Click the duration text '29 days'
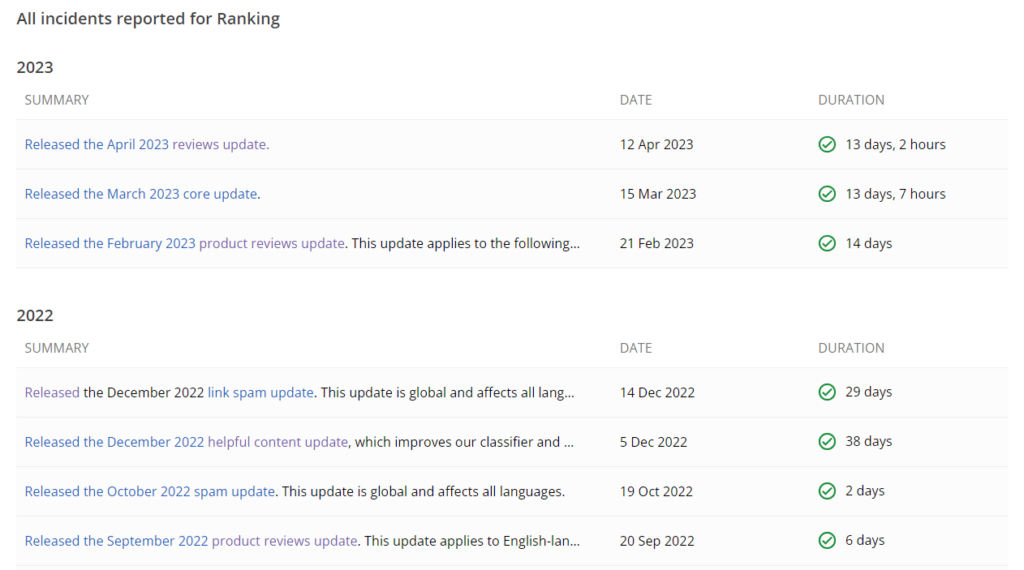The height and width of the screenshot is (570, 1024). click(x=869, y=392)
